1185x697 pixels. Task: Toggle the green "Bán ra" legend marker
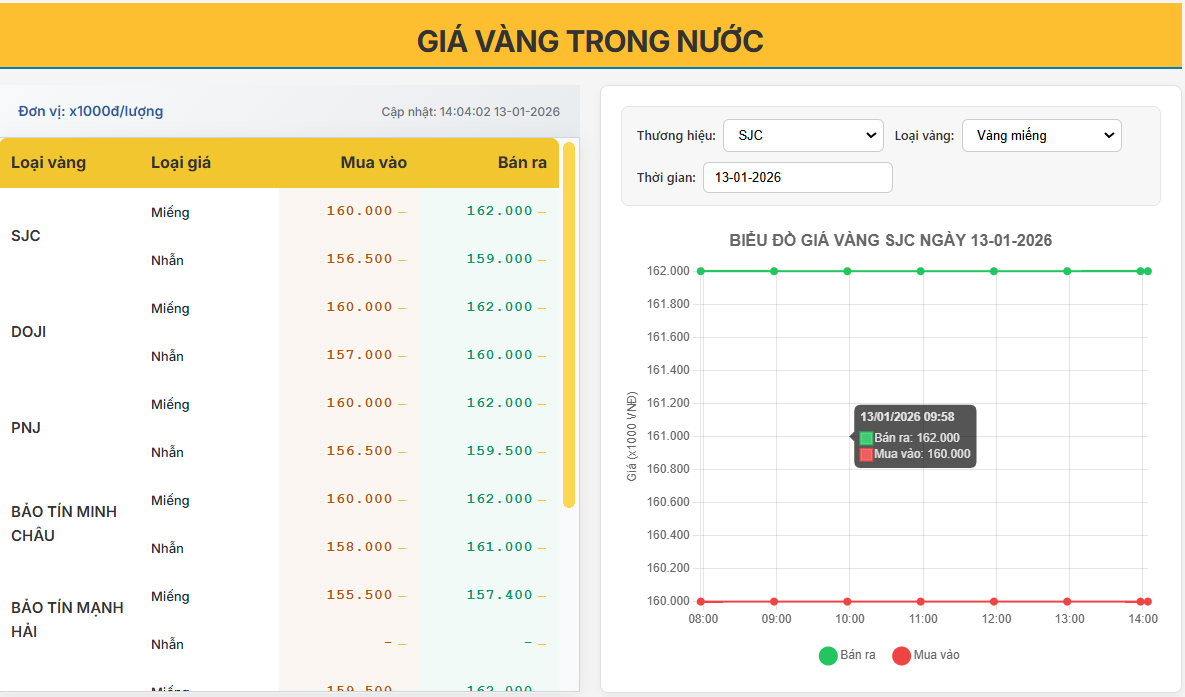click(826, 655)
